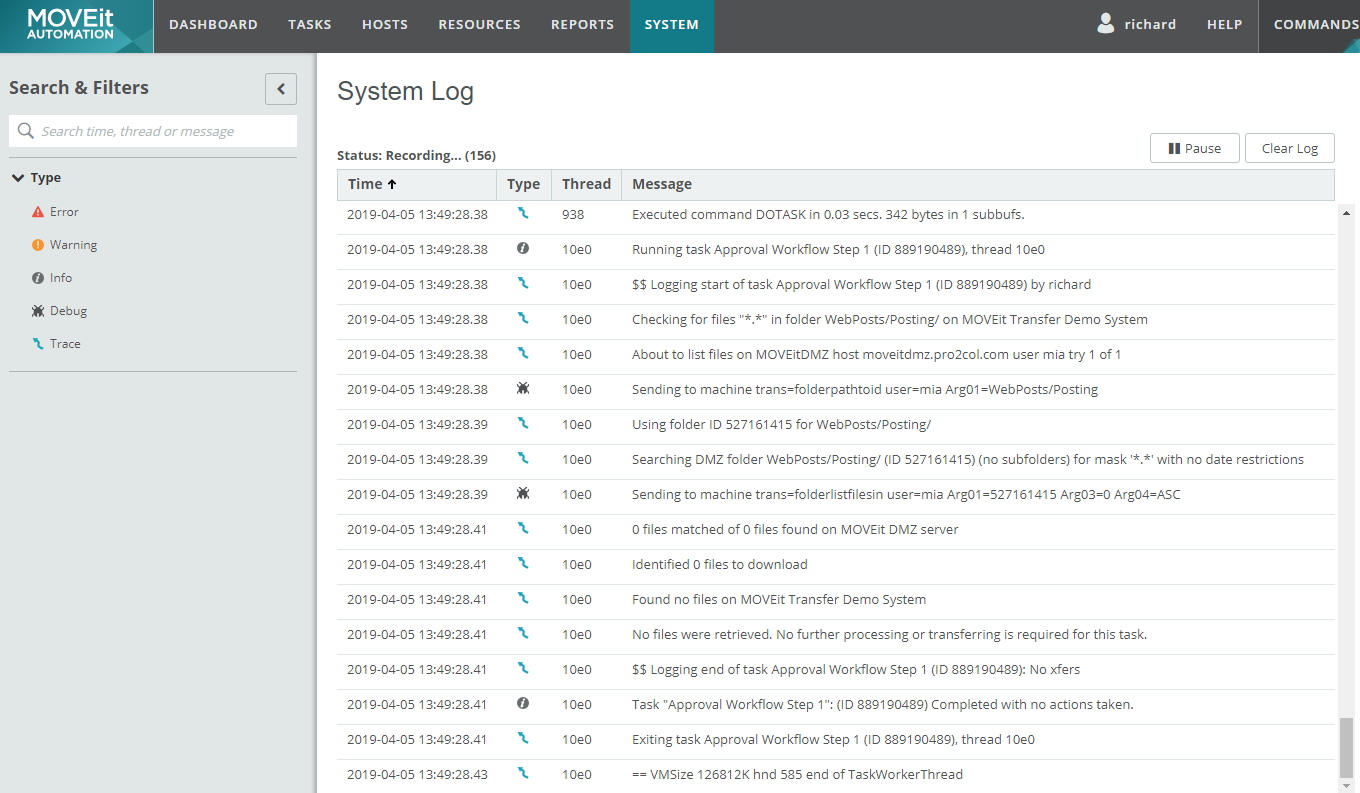Screen dimensions: 1360x793
Task: Open the Hosts tab
Action: point(385,25)
